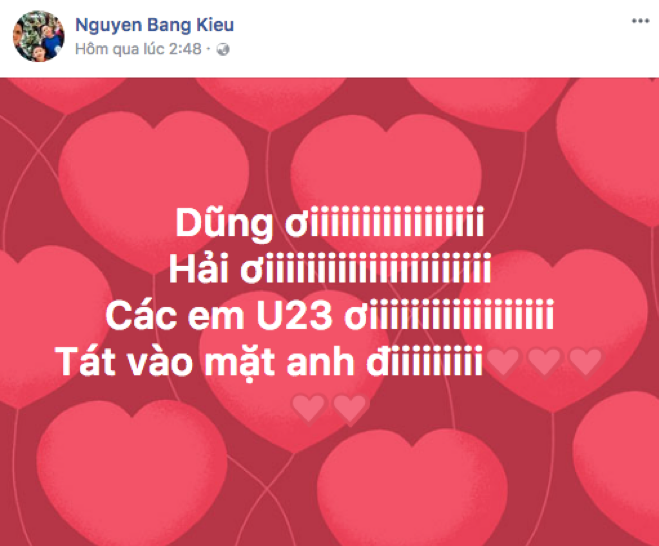This screenshot has width=659, height=546.
Task: Click the word 'anh' in the last line
Action: coord(320,362)
